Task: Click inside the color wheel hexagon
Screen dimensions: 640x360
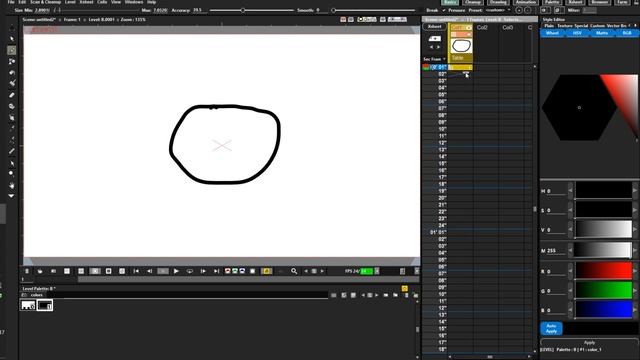Action: (579, 108)
